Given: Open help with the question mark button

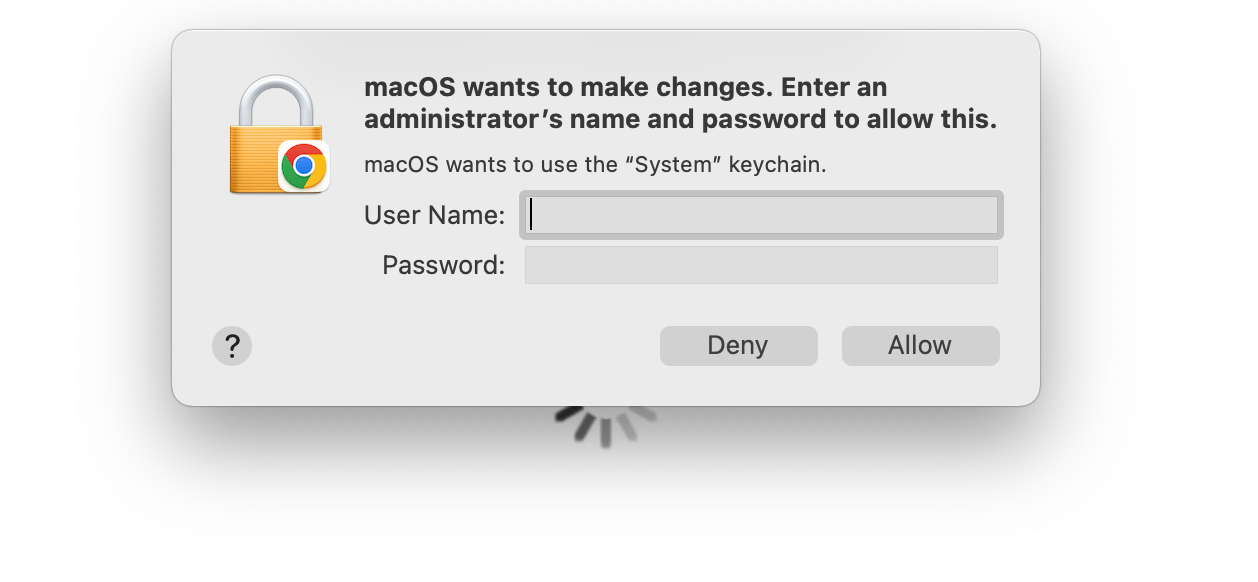Looking at the screenshot, I should (232, 346).
